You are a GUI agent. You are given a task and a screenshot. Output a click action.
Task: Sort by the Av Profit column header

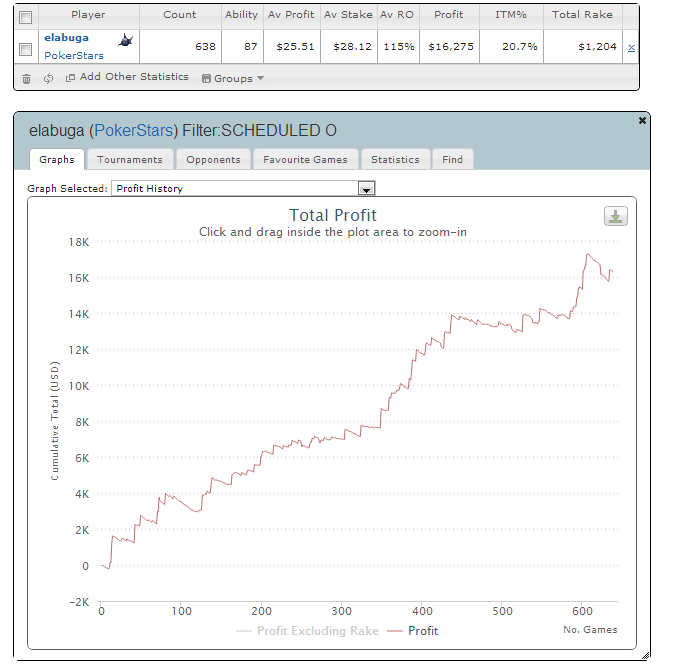click(x=291, y=15)
